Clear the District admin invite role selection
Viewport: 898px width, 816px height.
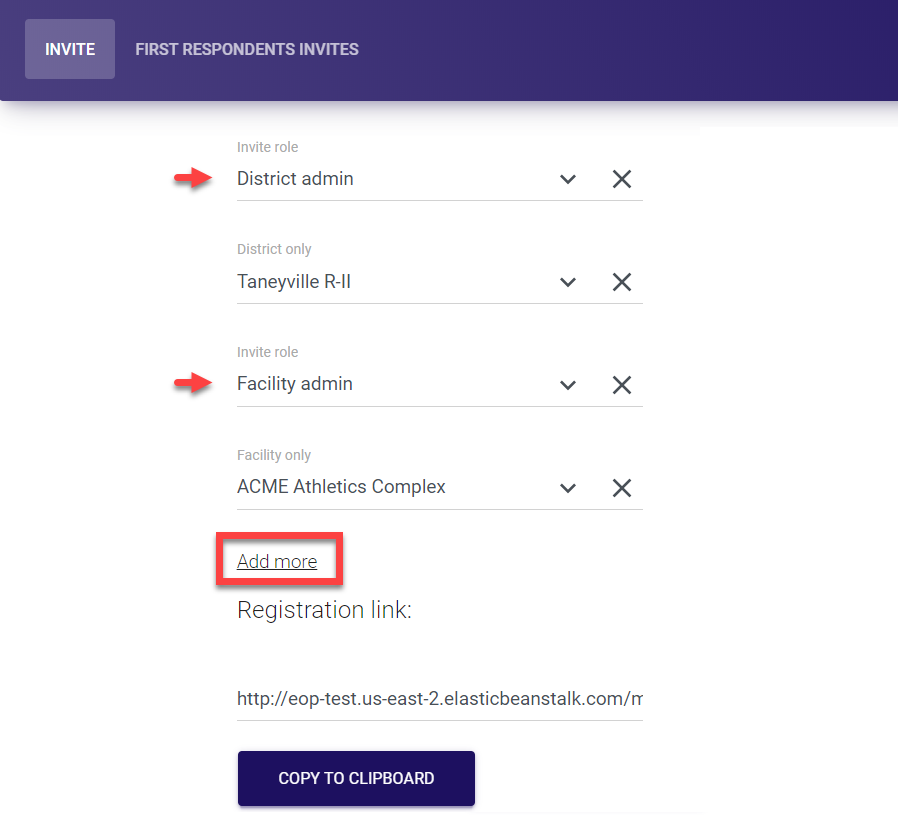click(622, 179)
